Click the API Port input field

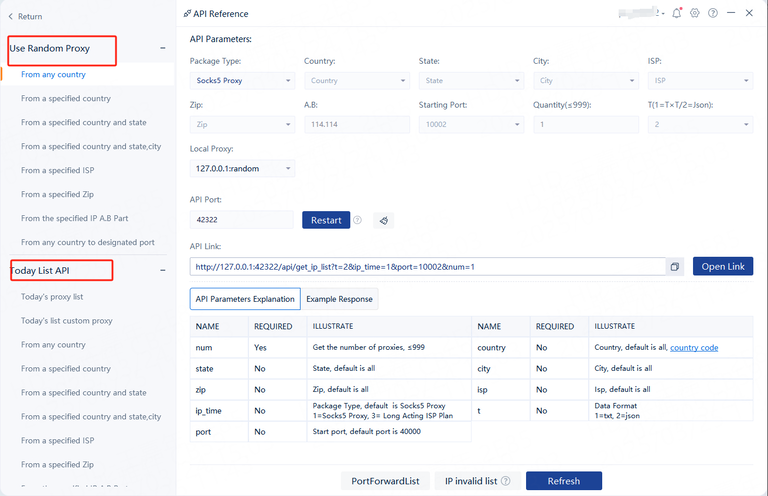[242, 220]
